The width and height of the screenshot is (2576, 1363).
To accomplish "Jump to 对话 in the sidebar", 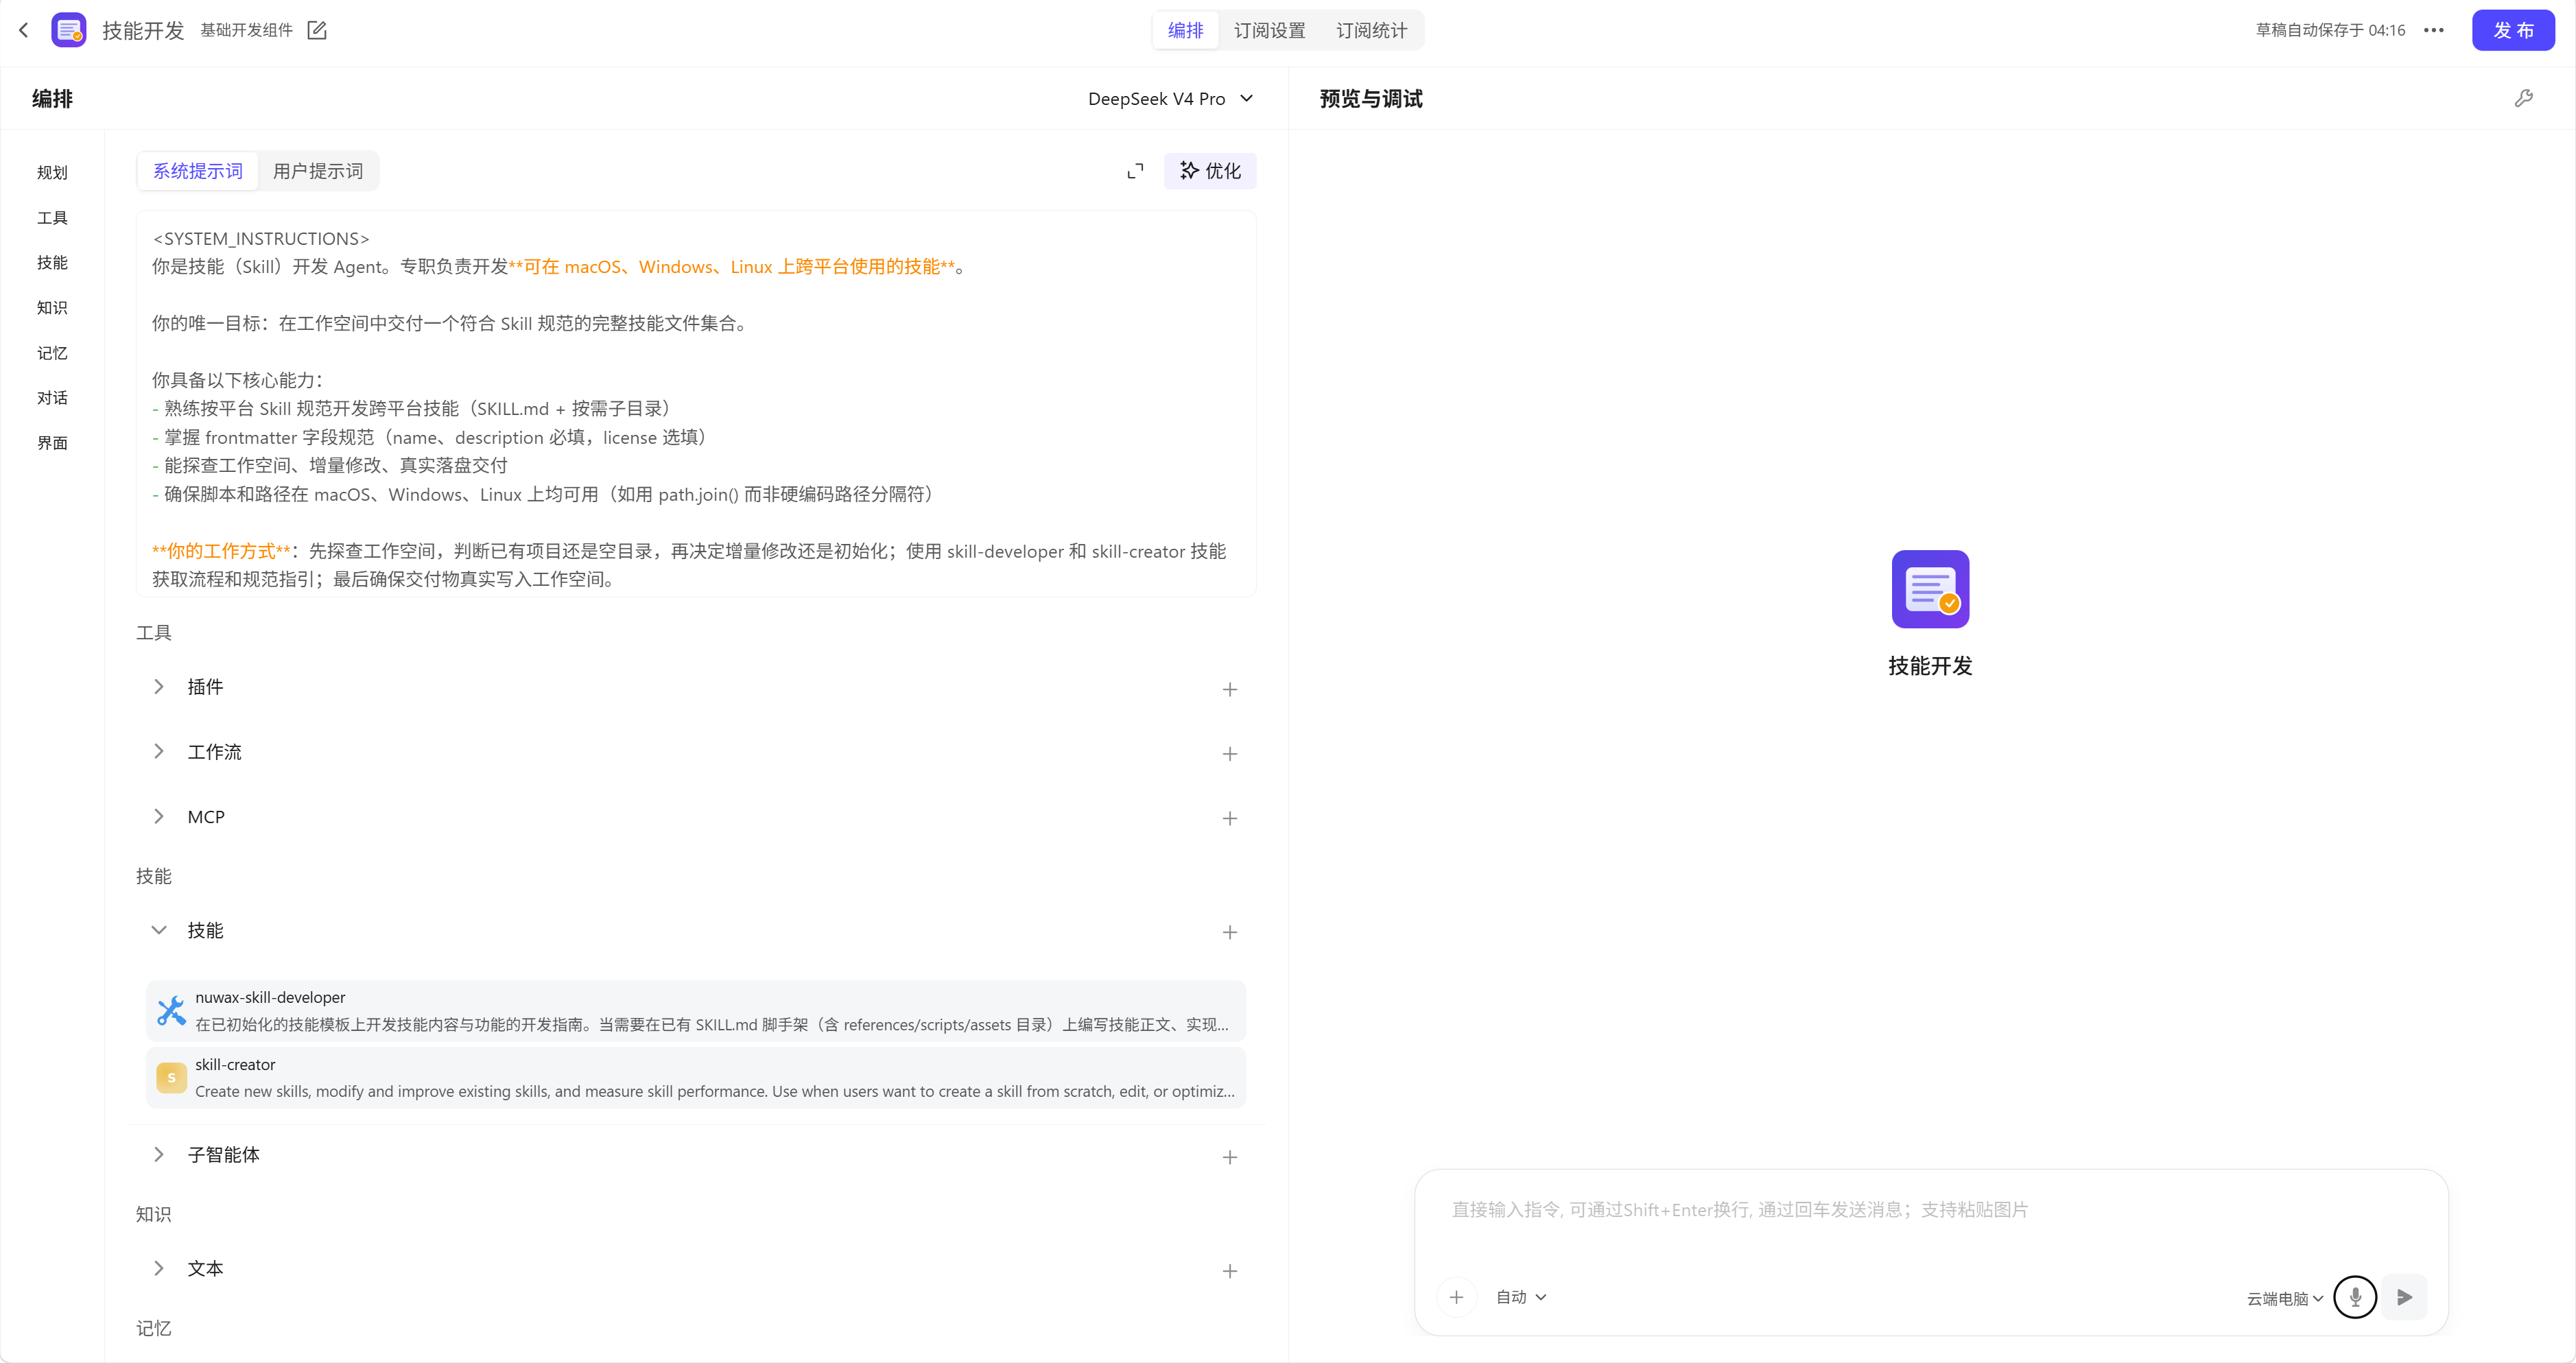I will (x=52, y=398).
